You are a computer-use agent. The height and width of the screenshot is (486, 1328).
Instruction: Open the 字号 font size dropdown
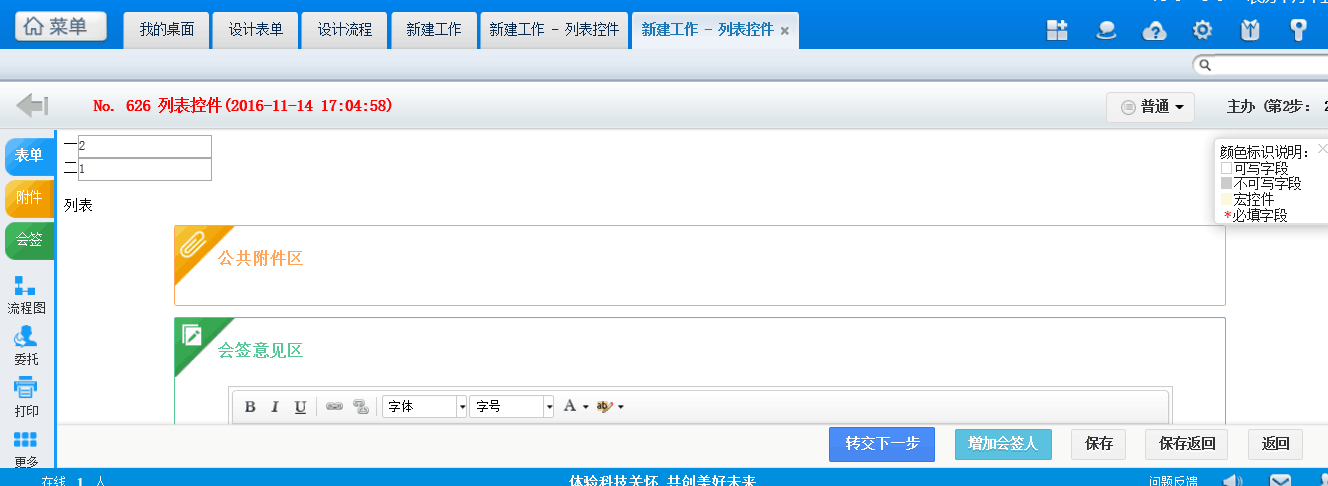pos(512,407)
